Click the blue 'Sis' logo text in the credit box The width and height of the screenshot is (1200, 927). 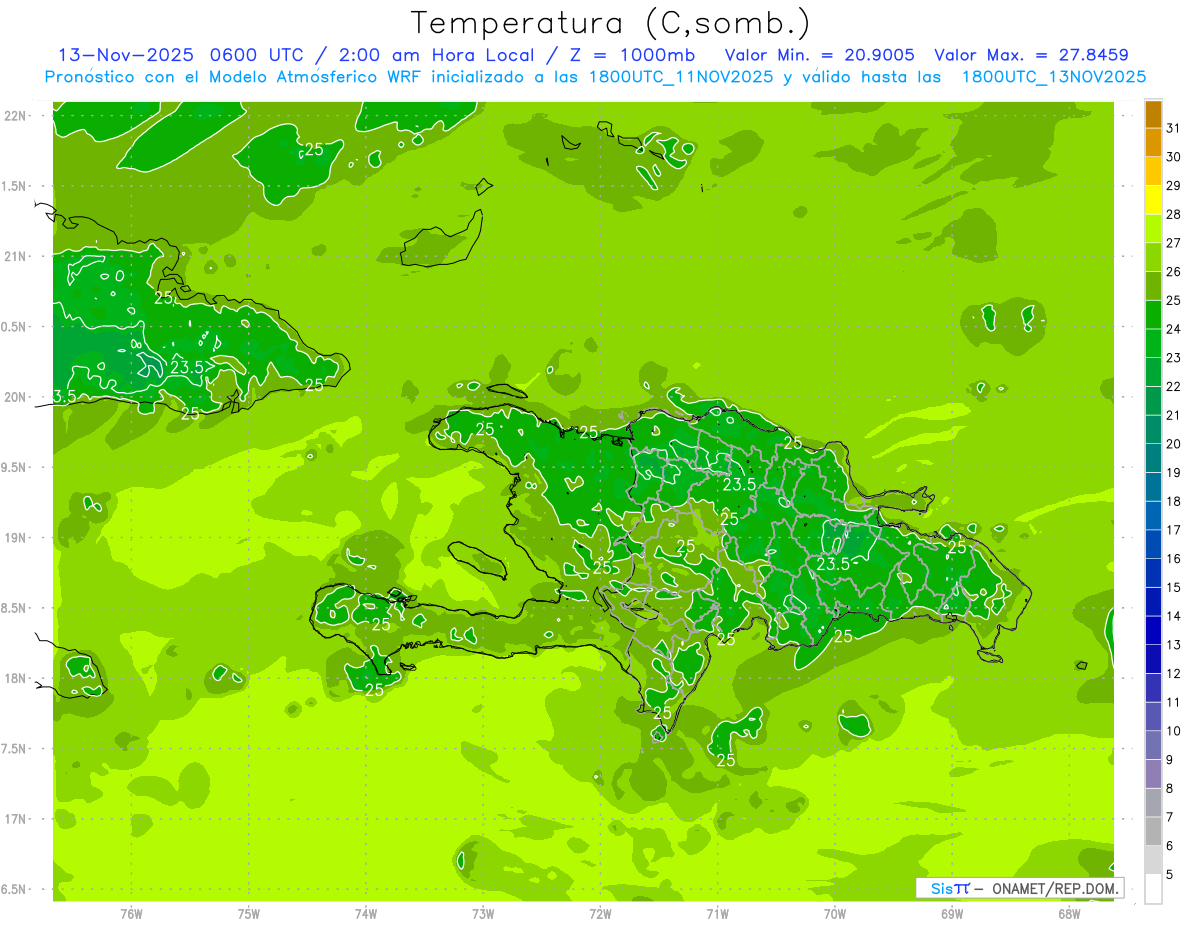tap(941, 888)
